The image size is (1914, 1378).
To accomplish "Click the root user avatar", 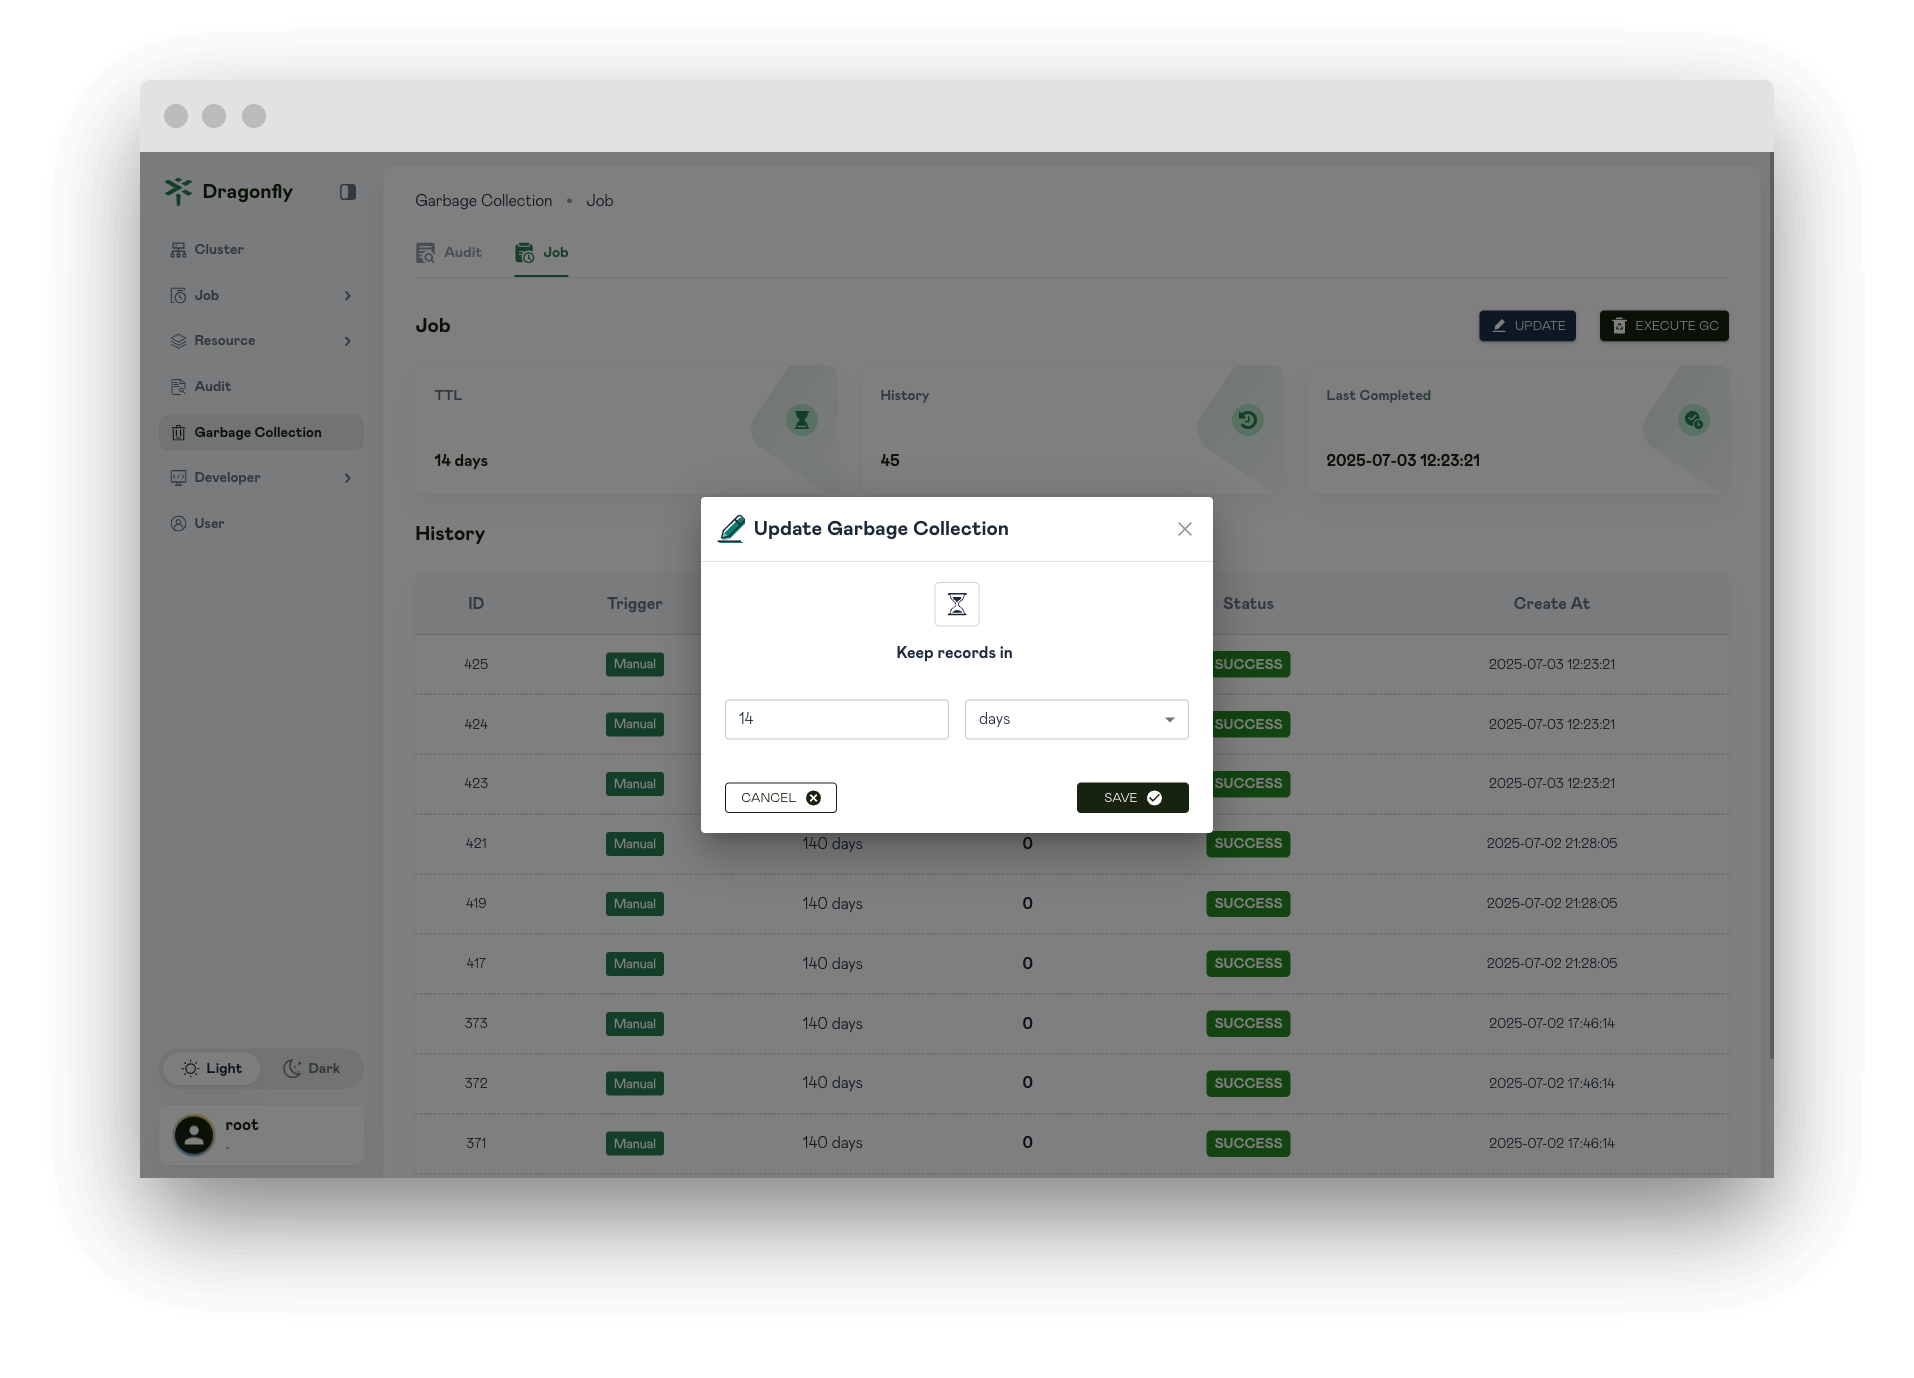I will (194, 1135).
